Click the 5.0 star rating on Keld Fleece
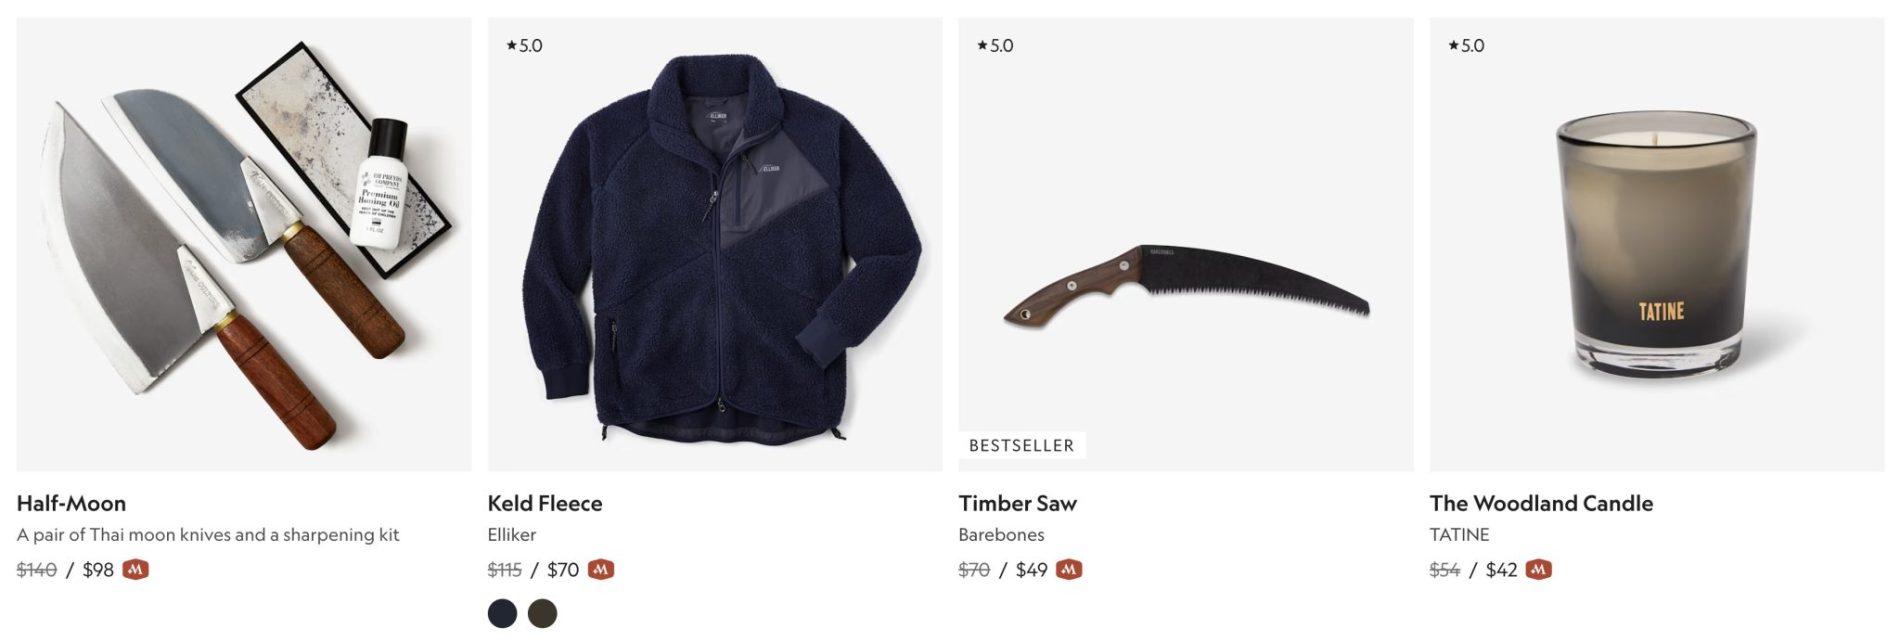Viewport: 1900px width, 641px height. [x=524, y=45]
